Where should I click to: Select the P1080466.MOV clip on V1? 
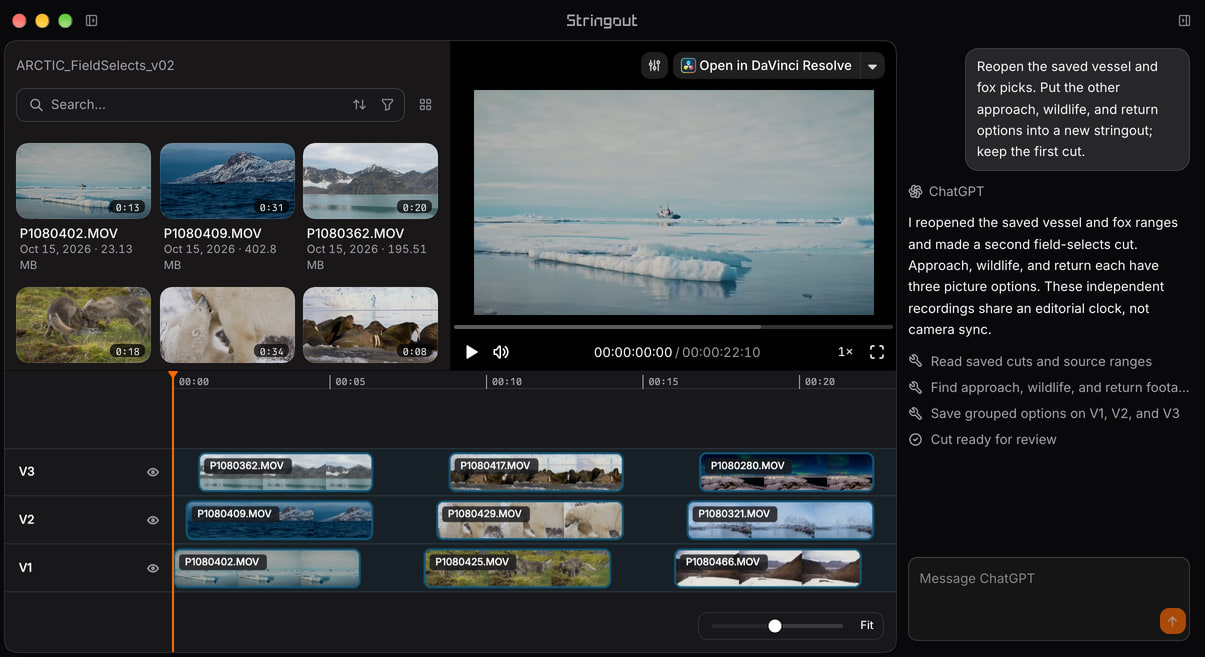coord(768,568)
